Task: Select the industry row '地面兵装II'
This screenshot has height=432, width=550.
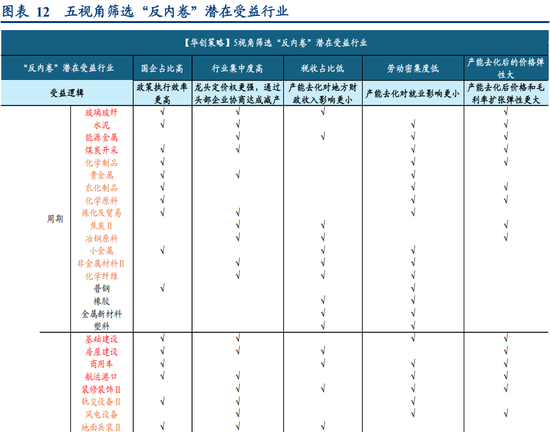Action: pos(101,427)
